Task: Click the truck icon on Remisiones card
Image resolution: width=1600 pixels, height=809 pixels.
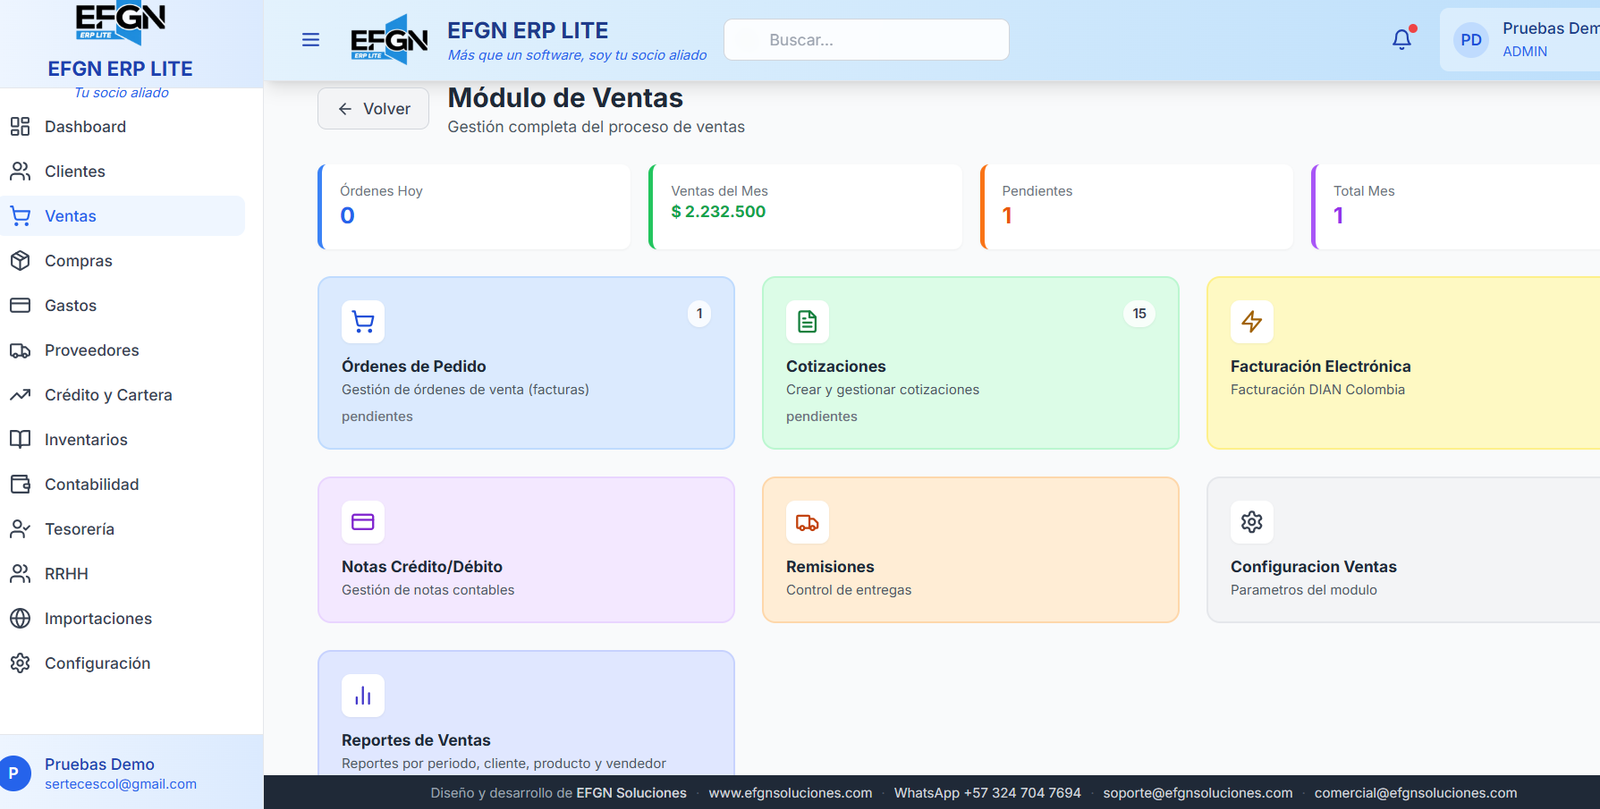Action: click(x=807, y=522)
